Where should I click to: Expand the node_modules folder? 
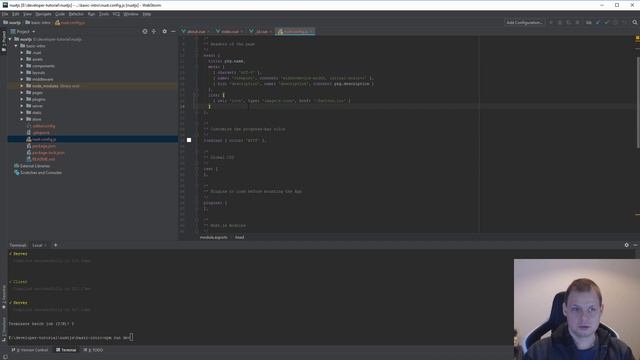tap(22, 86)
